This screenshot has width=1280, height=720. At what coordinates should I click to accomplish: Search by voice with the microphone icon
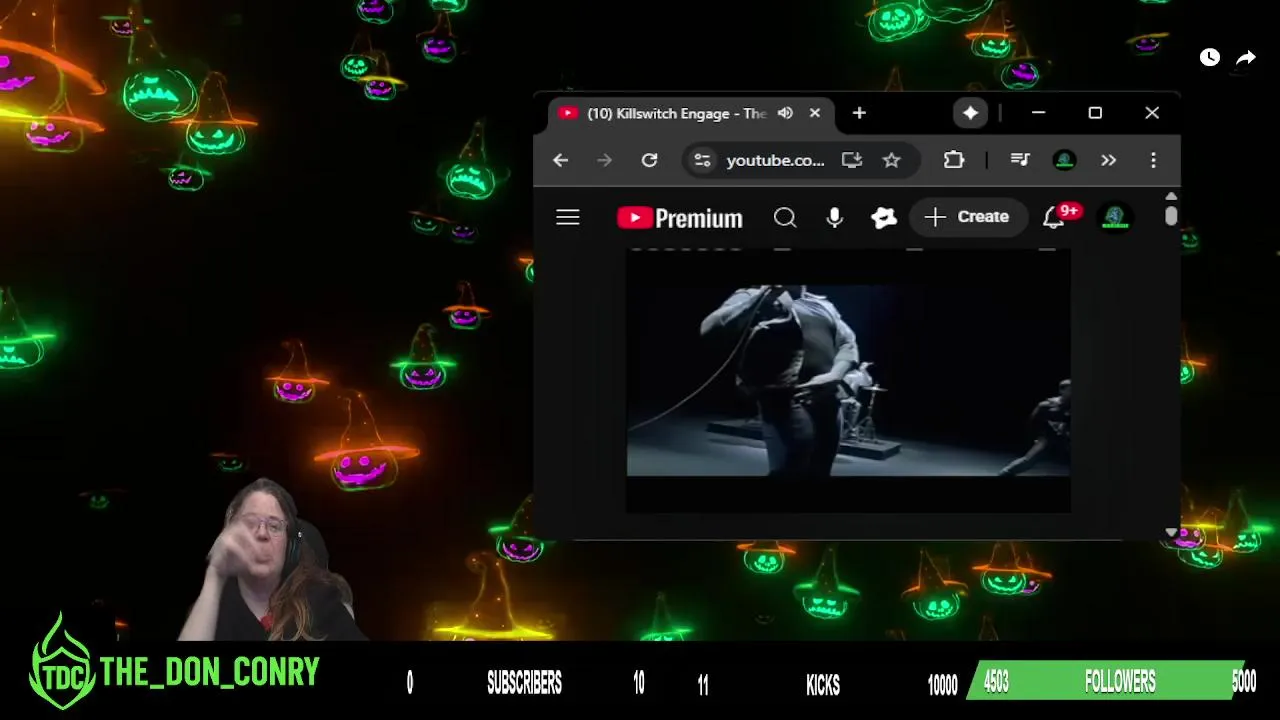pyautogui.click(x=835, y=217)
